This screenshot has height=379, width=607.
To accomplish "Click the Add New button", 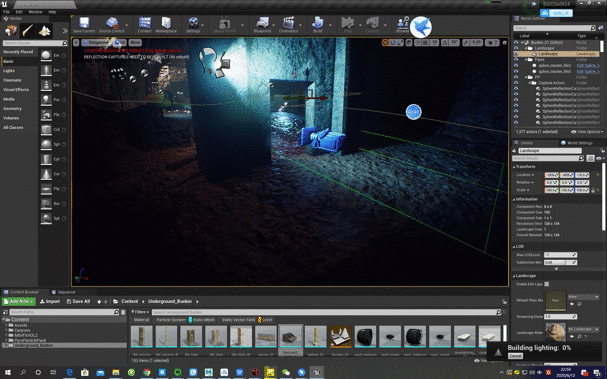I will pyautogui.click(x=19, y=301).
